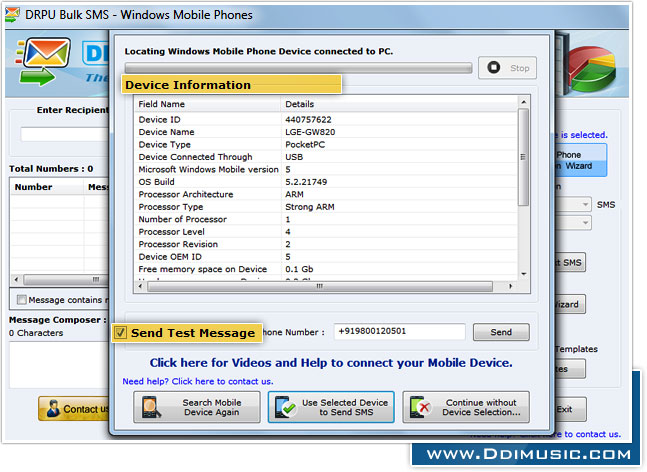The width and height of the screenshot is (647, 472).
Task: Click device table horizontal scroll left arrow
Action: [141, 286]
